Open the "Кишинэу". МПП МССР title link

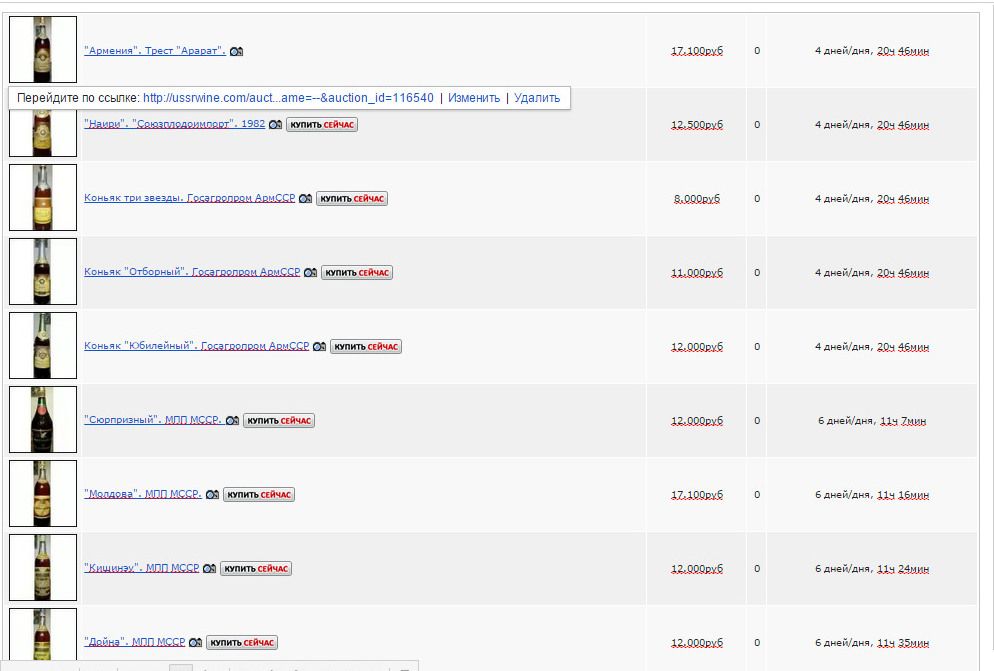(141, 569)
